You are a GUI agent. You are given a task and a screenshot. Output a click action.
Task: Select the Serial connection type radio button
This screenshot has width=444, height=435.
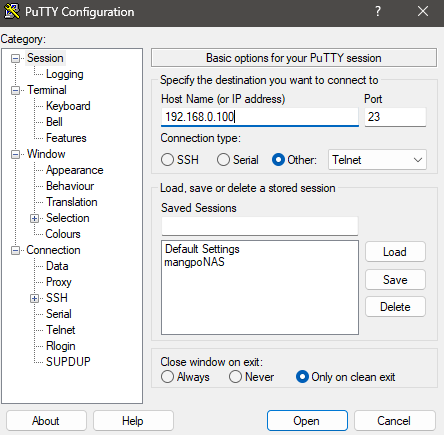click(223, 160)
